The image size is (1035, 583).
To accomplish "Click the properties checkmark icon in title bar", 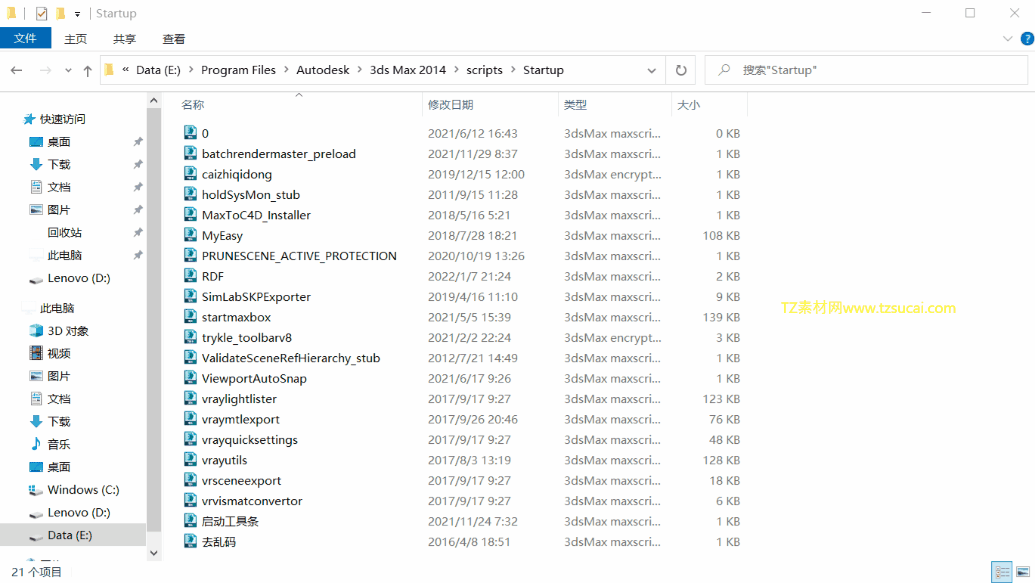I will pos(41,13).
